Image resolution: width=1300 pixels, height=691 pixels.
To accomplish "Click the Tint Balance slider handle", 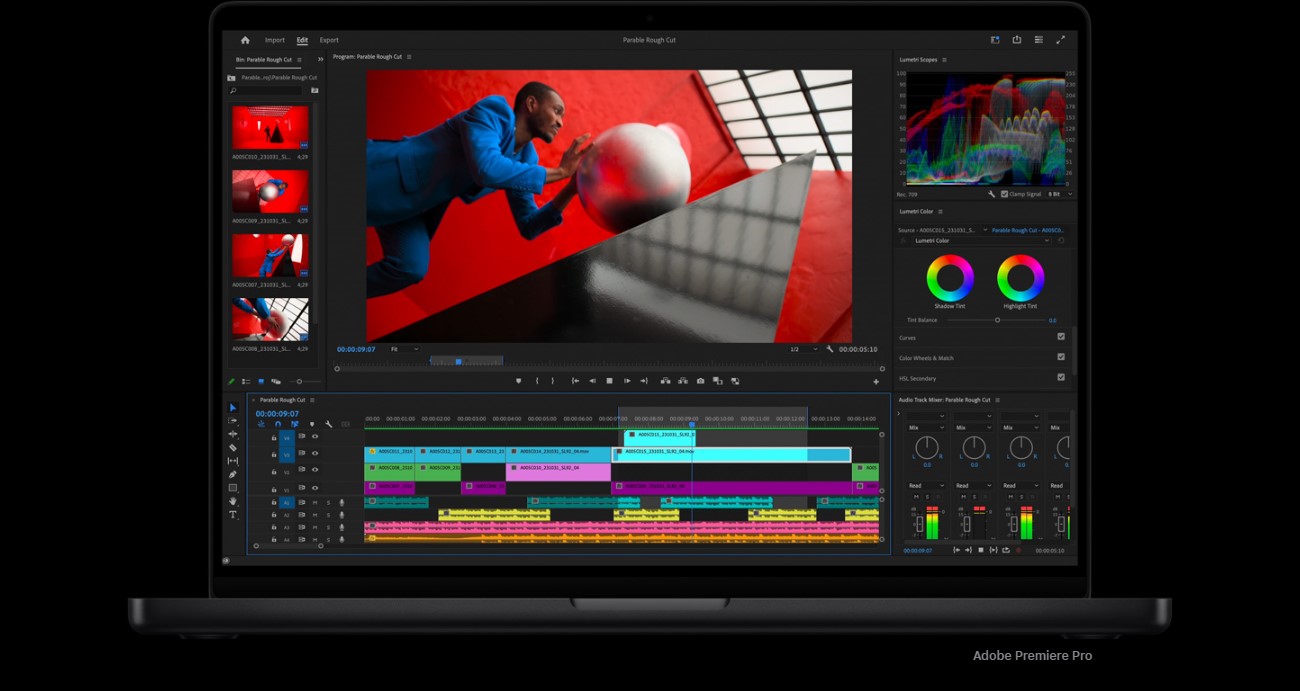I will (x=997, y=320).
